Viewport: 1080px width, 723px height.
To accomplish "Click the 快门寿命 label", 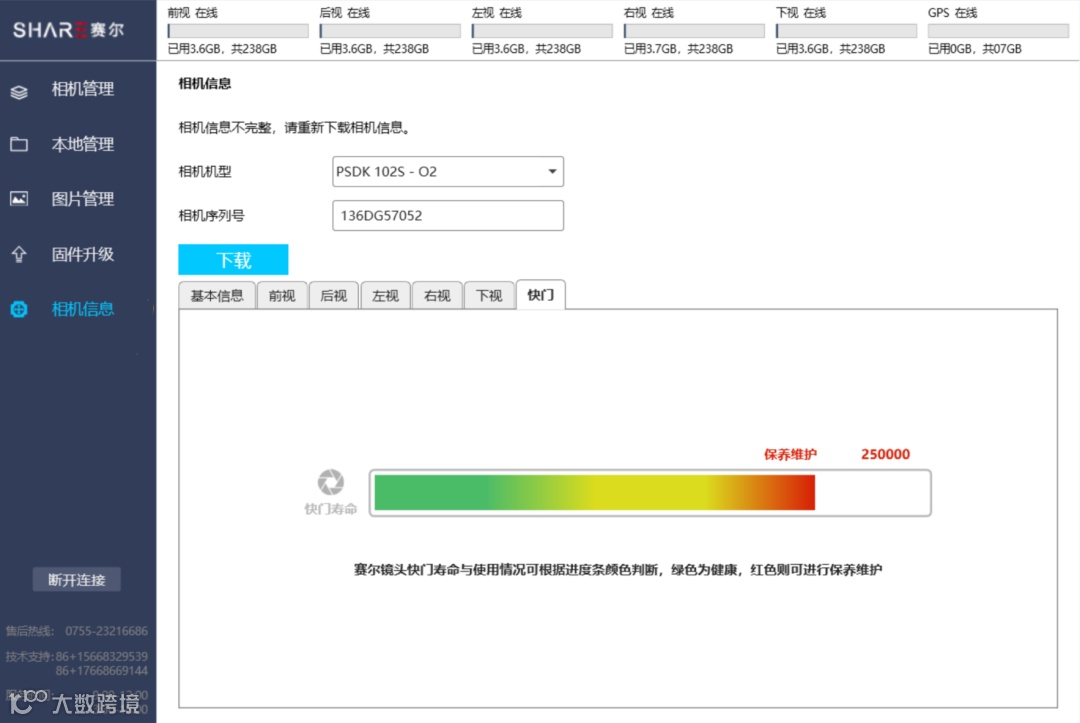I will coord(331,509).
